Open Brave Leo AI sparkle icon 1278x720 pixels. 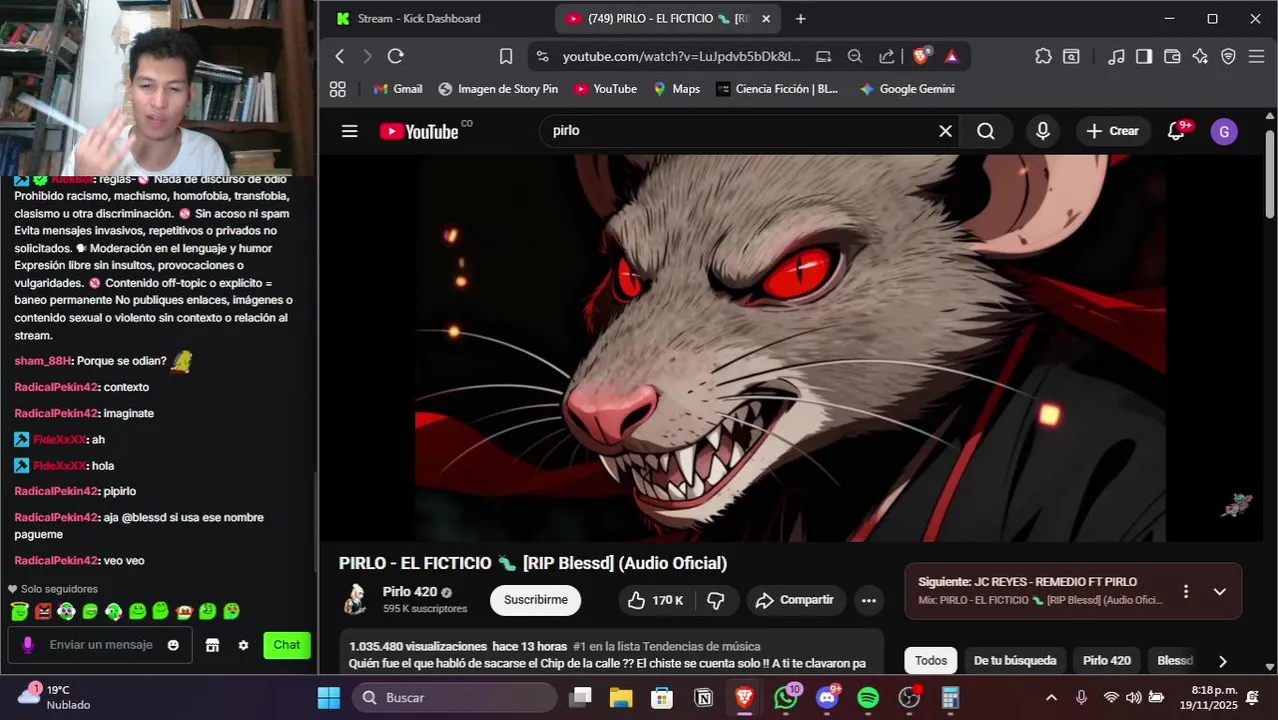coord(1200,57)
